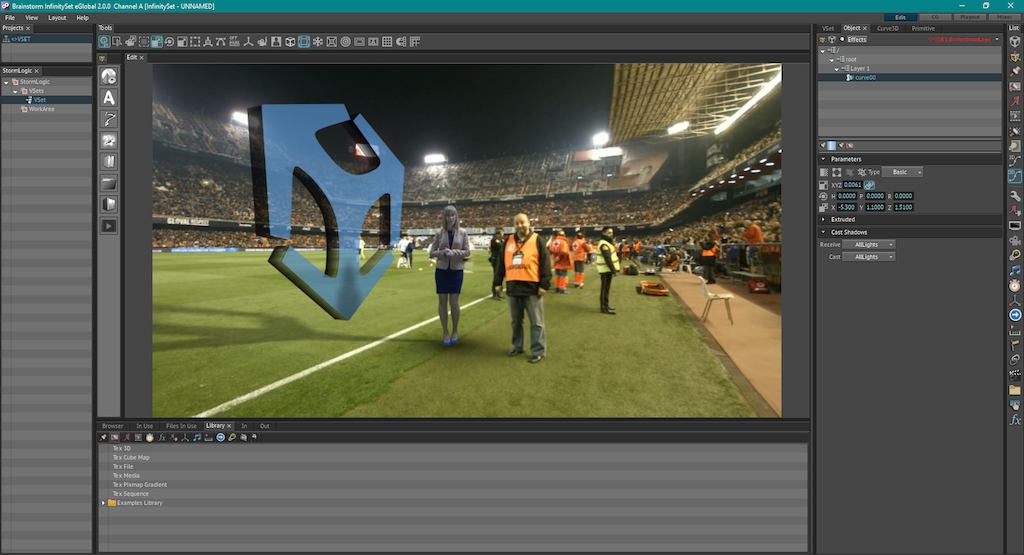Viewport: 1024px width, 555px height.
Task: Click the music note icon in Library toolbar
Action: (196, 437)
